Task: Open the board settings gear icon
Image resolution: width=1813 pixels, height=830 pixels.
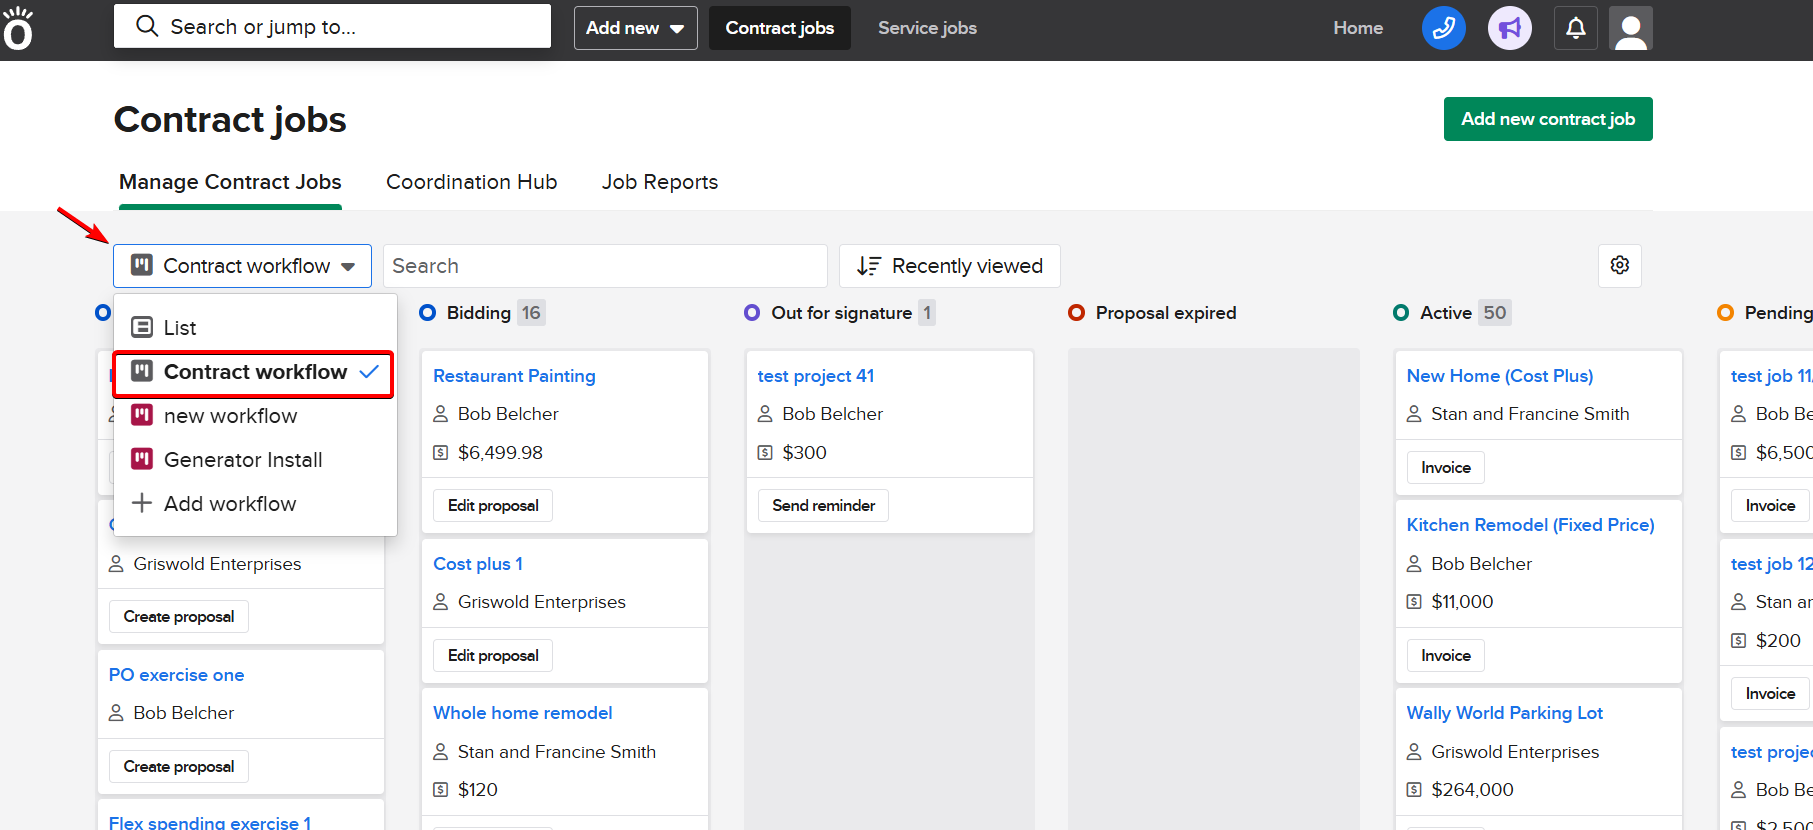Action: pos(1619,265)
